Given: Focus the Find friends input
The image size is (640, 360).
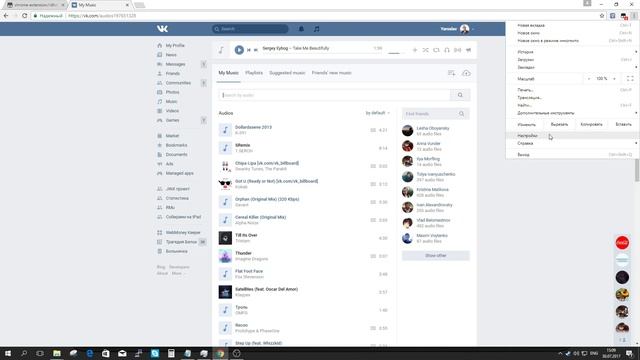Looking at the screenshot, I should coord(431,114).
